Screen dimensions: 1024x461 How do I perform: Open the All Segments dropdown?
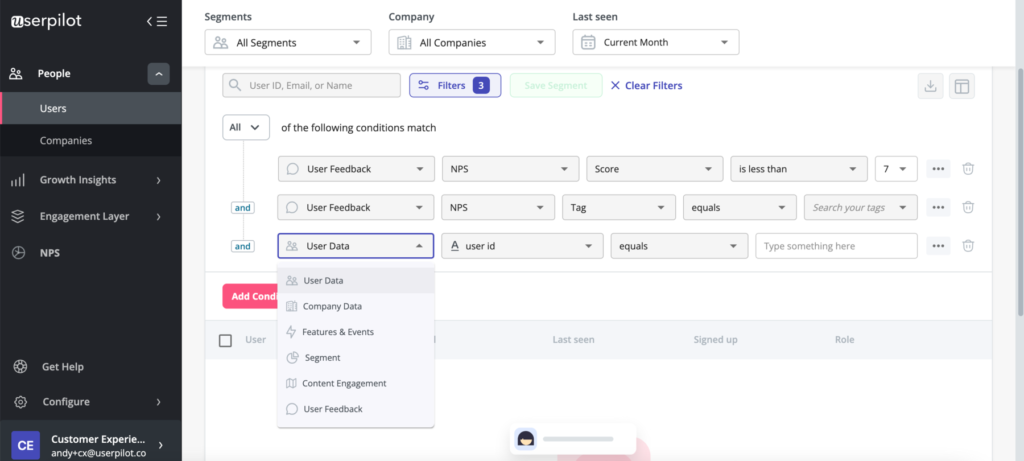(288, 42)
